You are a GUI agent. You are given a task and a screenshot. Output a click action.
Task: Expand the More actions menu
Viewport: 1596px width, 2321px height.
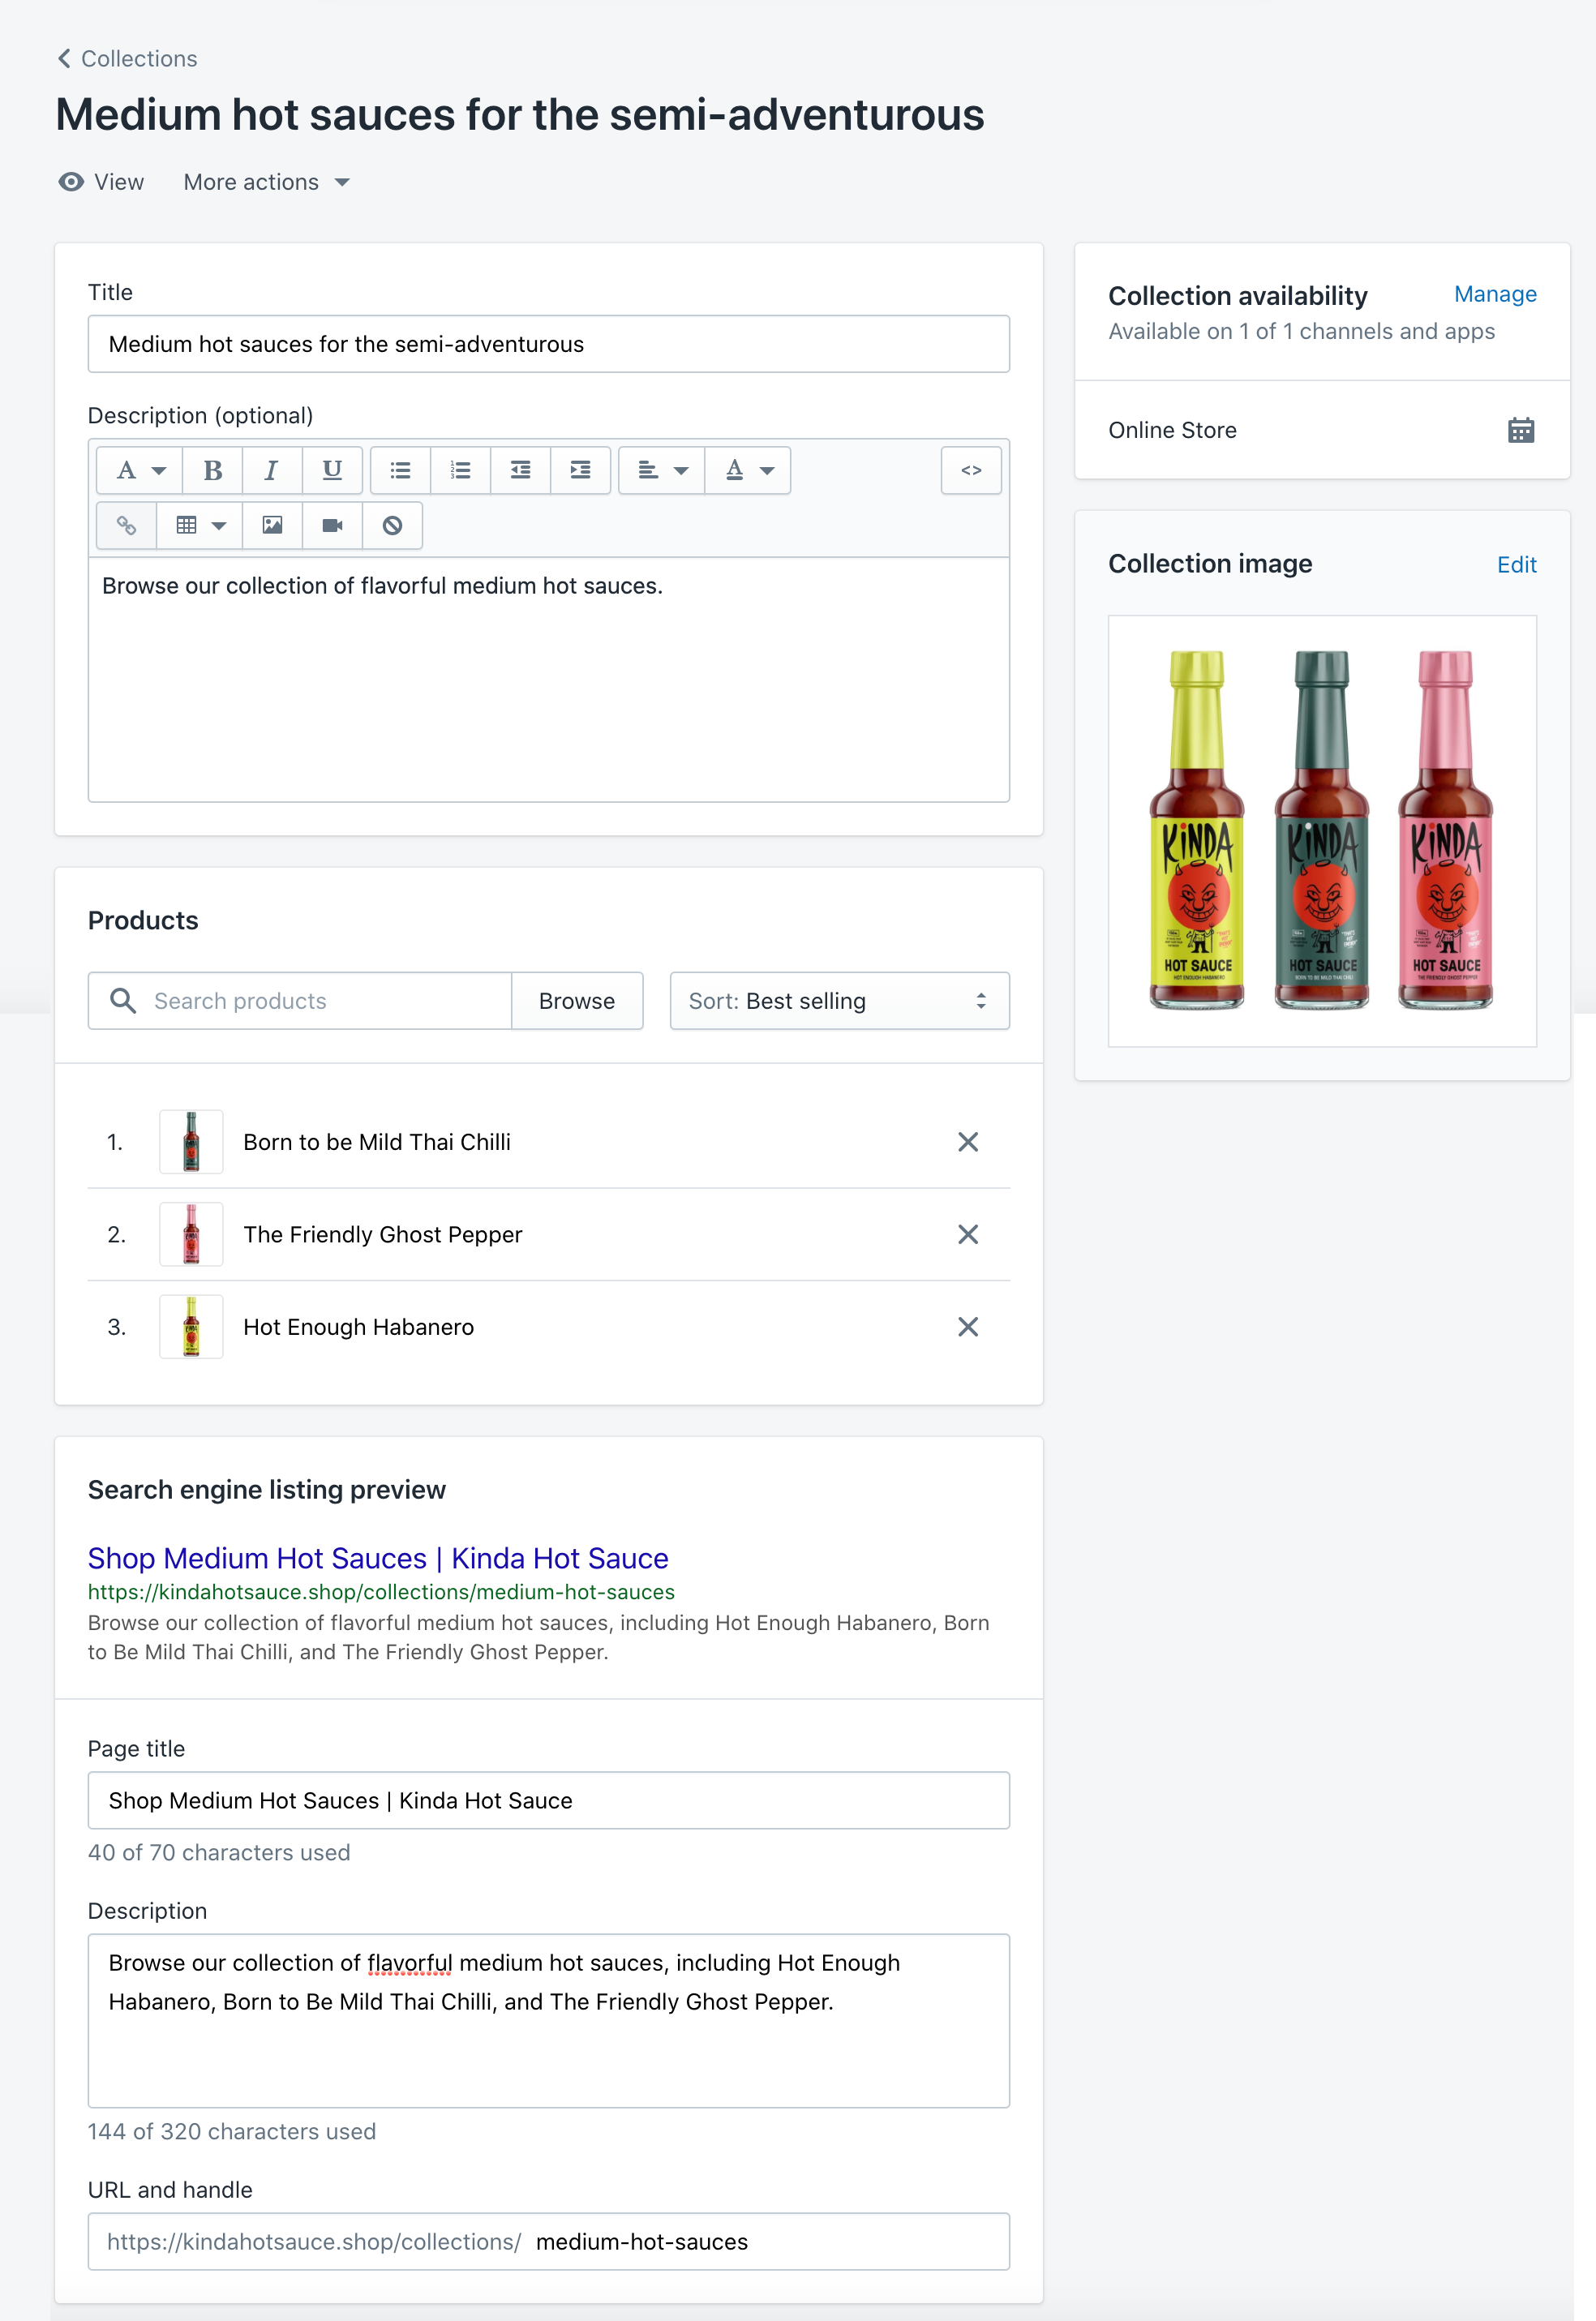click(268, 182)
